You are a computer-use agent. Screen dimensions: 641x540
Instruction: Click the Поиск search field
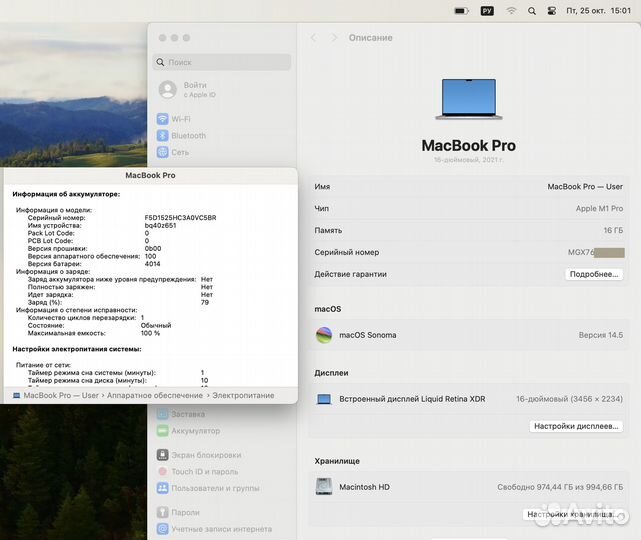click(x=222, y=62)
